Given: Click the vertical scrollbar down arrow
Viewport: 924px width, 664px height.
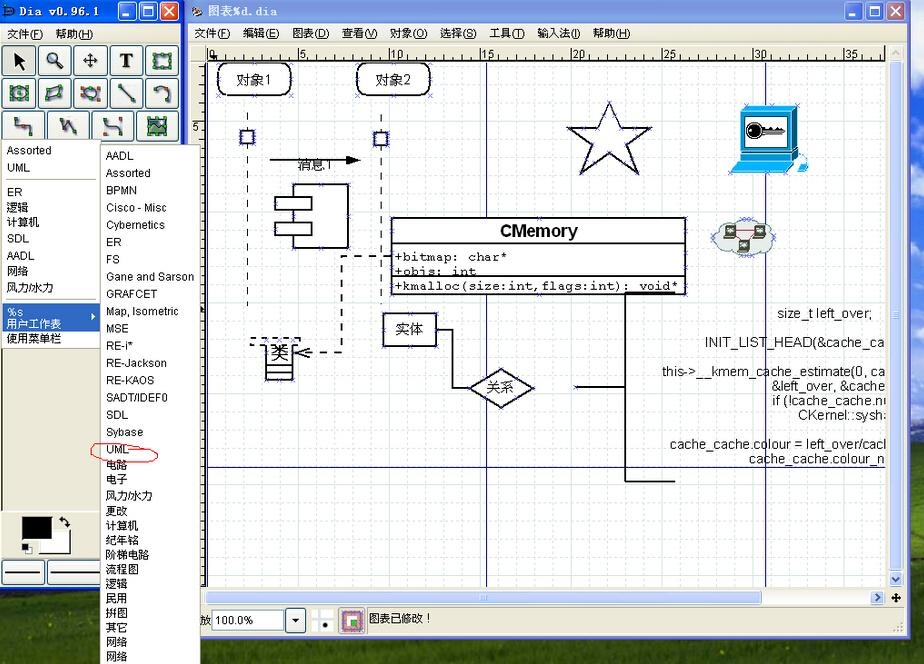Looking at the screenshot, I should 896,579.
